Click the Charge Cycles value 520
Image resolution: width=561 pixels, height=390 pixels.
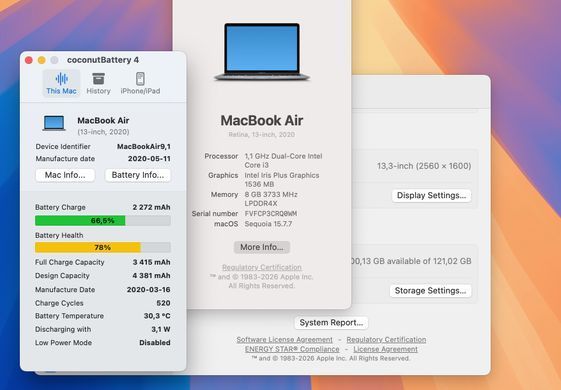(163, 303)
